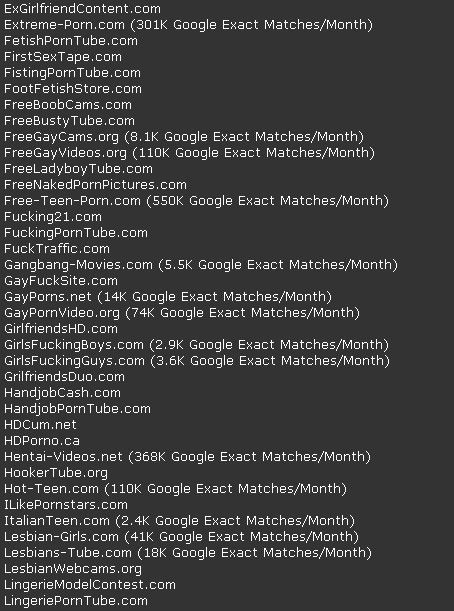
Task: Click the HDPorno.ca entry
Action: pyautogui.click(x=42, y=440)
